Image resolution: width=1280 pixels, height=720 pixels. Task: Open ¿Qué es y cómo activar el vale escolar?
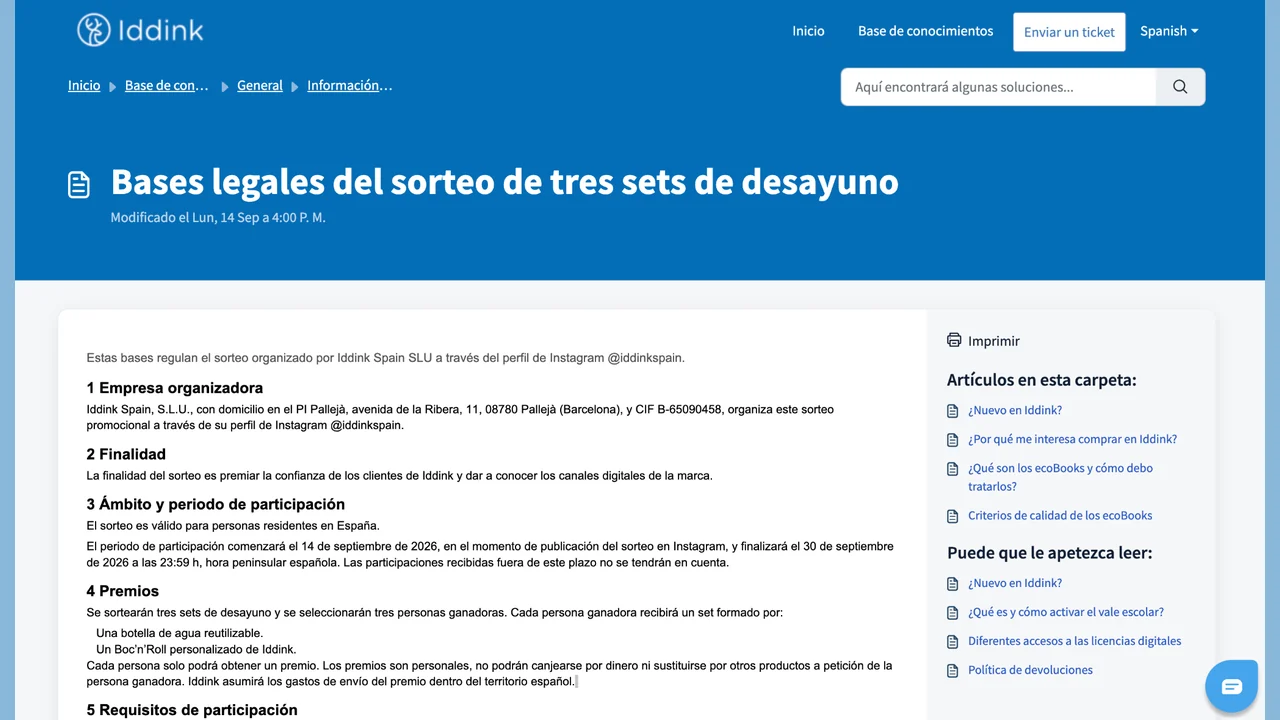click(x=1066, y=612)
